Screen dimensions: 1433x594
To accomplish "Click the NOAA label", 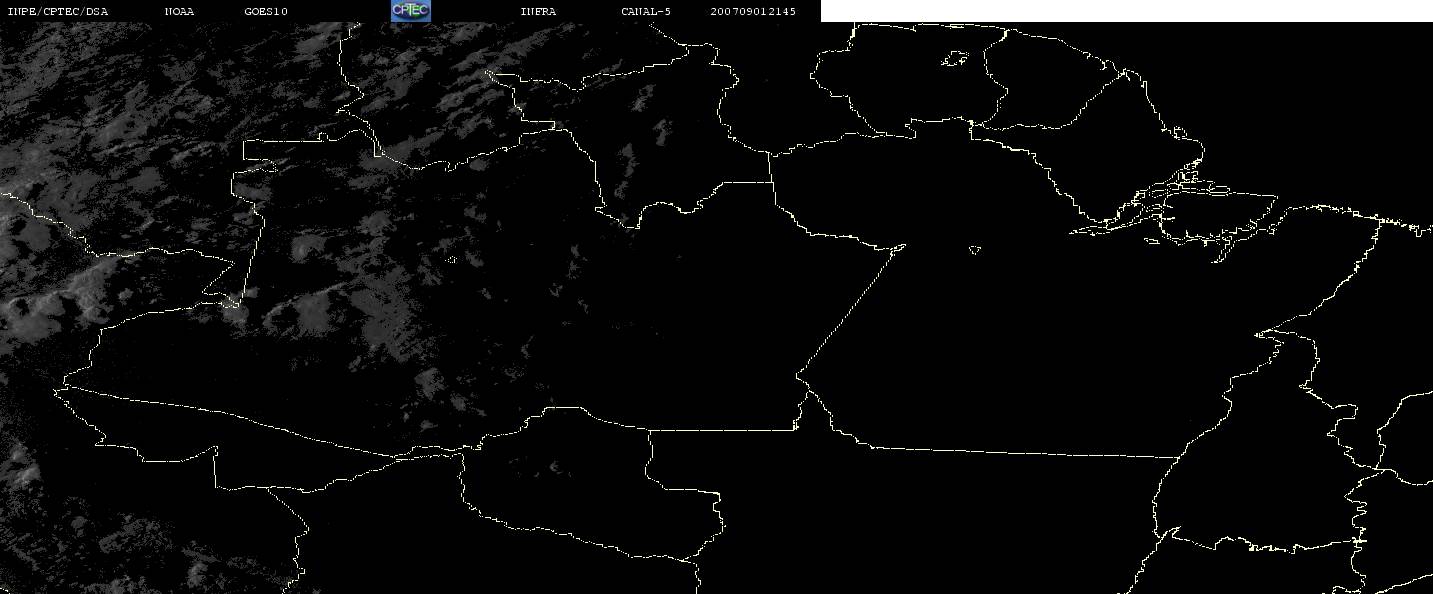I will [179, 11].
